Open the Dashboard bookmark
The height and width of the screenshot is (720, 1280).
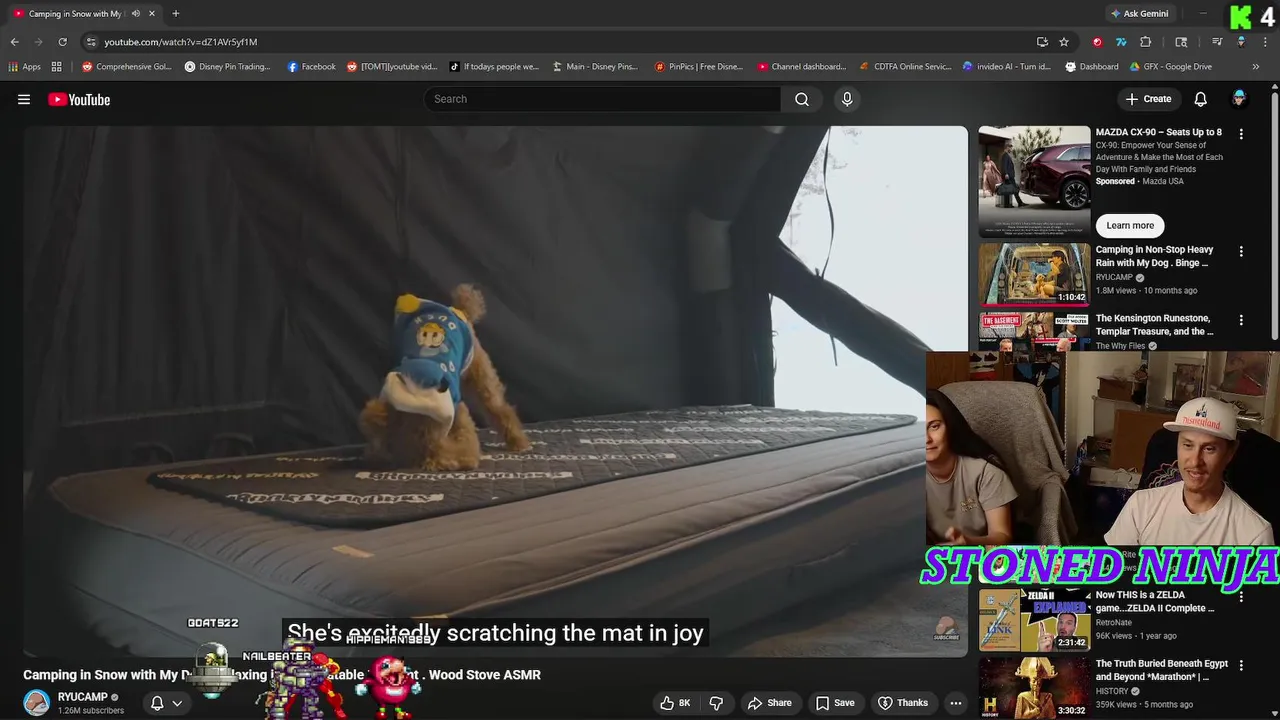pyautogui.click(x=1092, y=67)
